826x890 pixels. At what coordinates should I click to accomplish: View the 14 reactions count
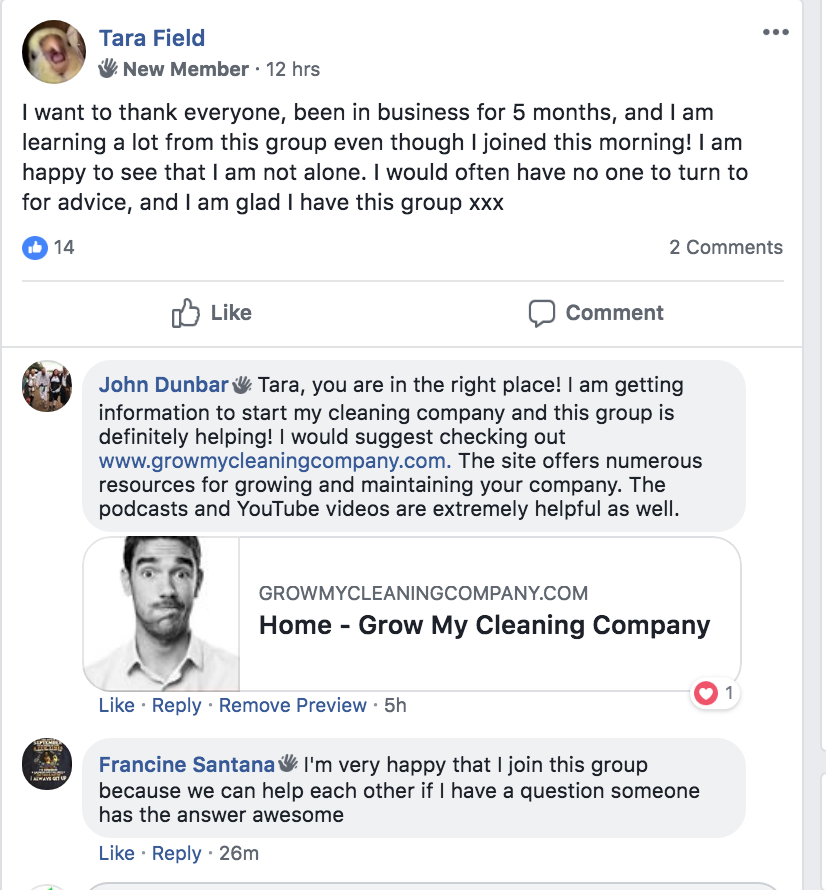click(64, 247)
